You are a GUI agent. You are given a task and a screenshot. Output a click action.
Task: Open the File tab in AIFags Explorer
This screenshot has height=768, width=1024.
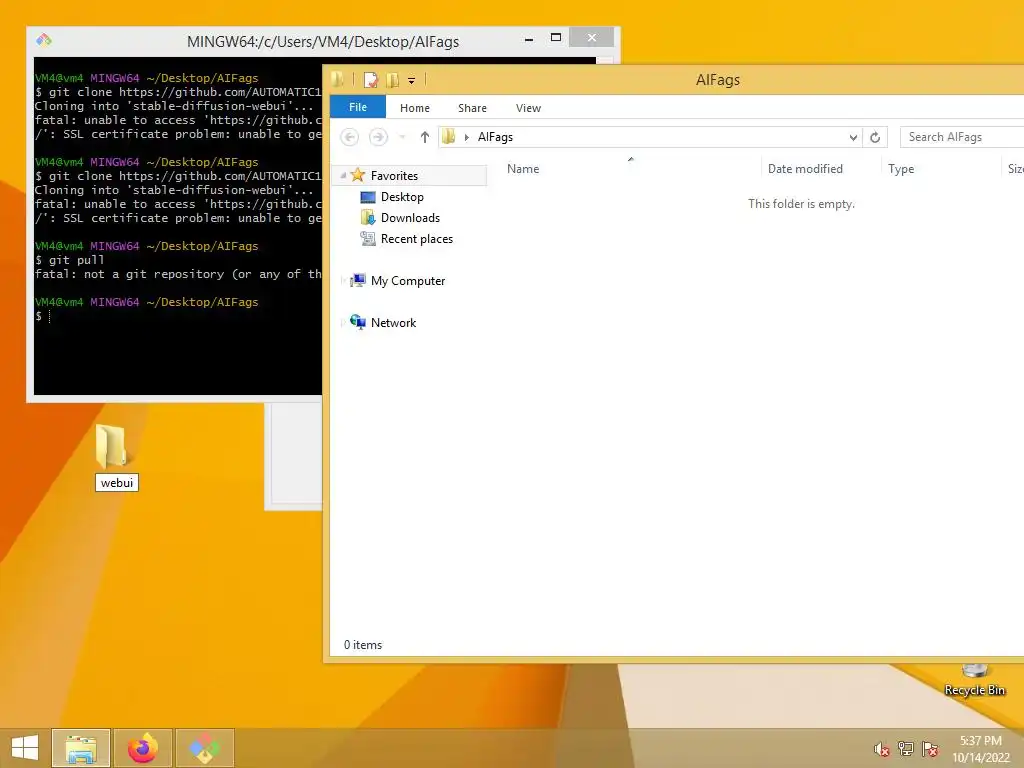(358, 107)
